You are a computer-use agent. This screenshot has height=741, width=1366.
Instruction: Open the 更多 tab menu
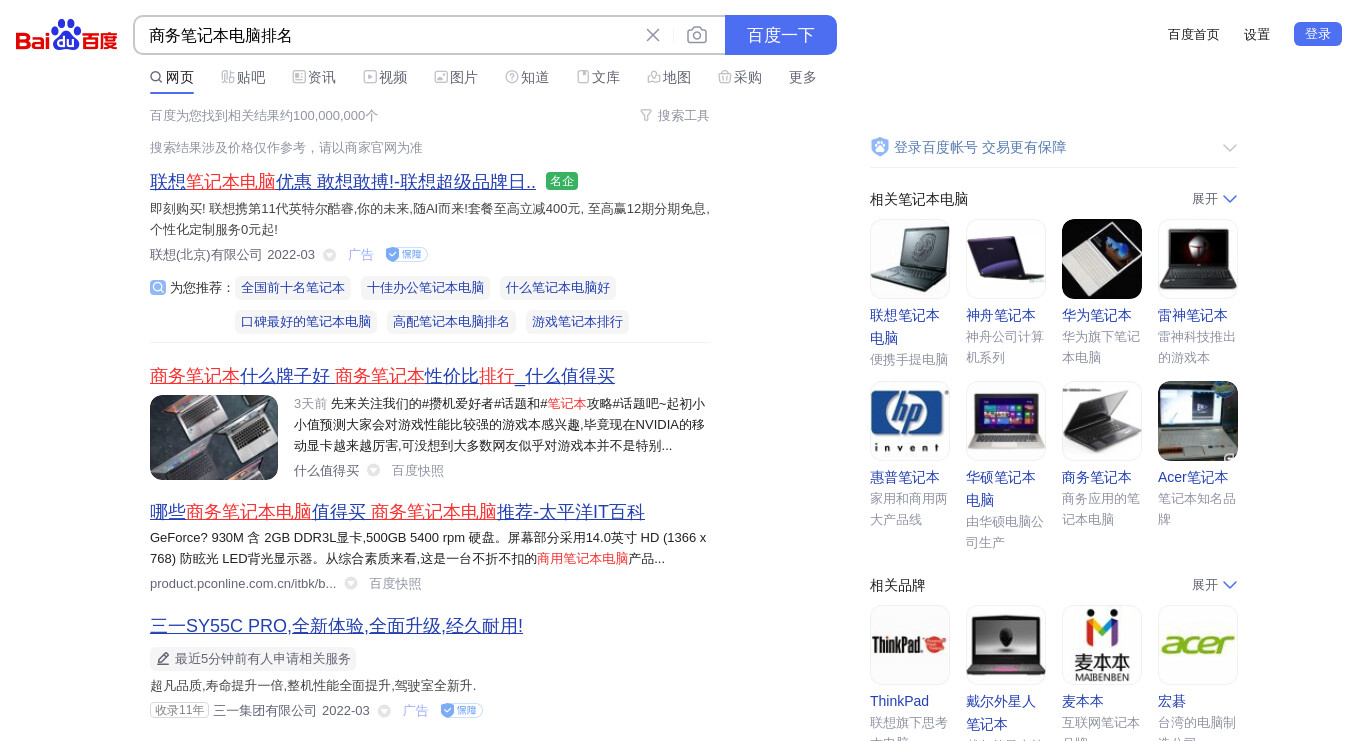coord(803,77)
